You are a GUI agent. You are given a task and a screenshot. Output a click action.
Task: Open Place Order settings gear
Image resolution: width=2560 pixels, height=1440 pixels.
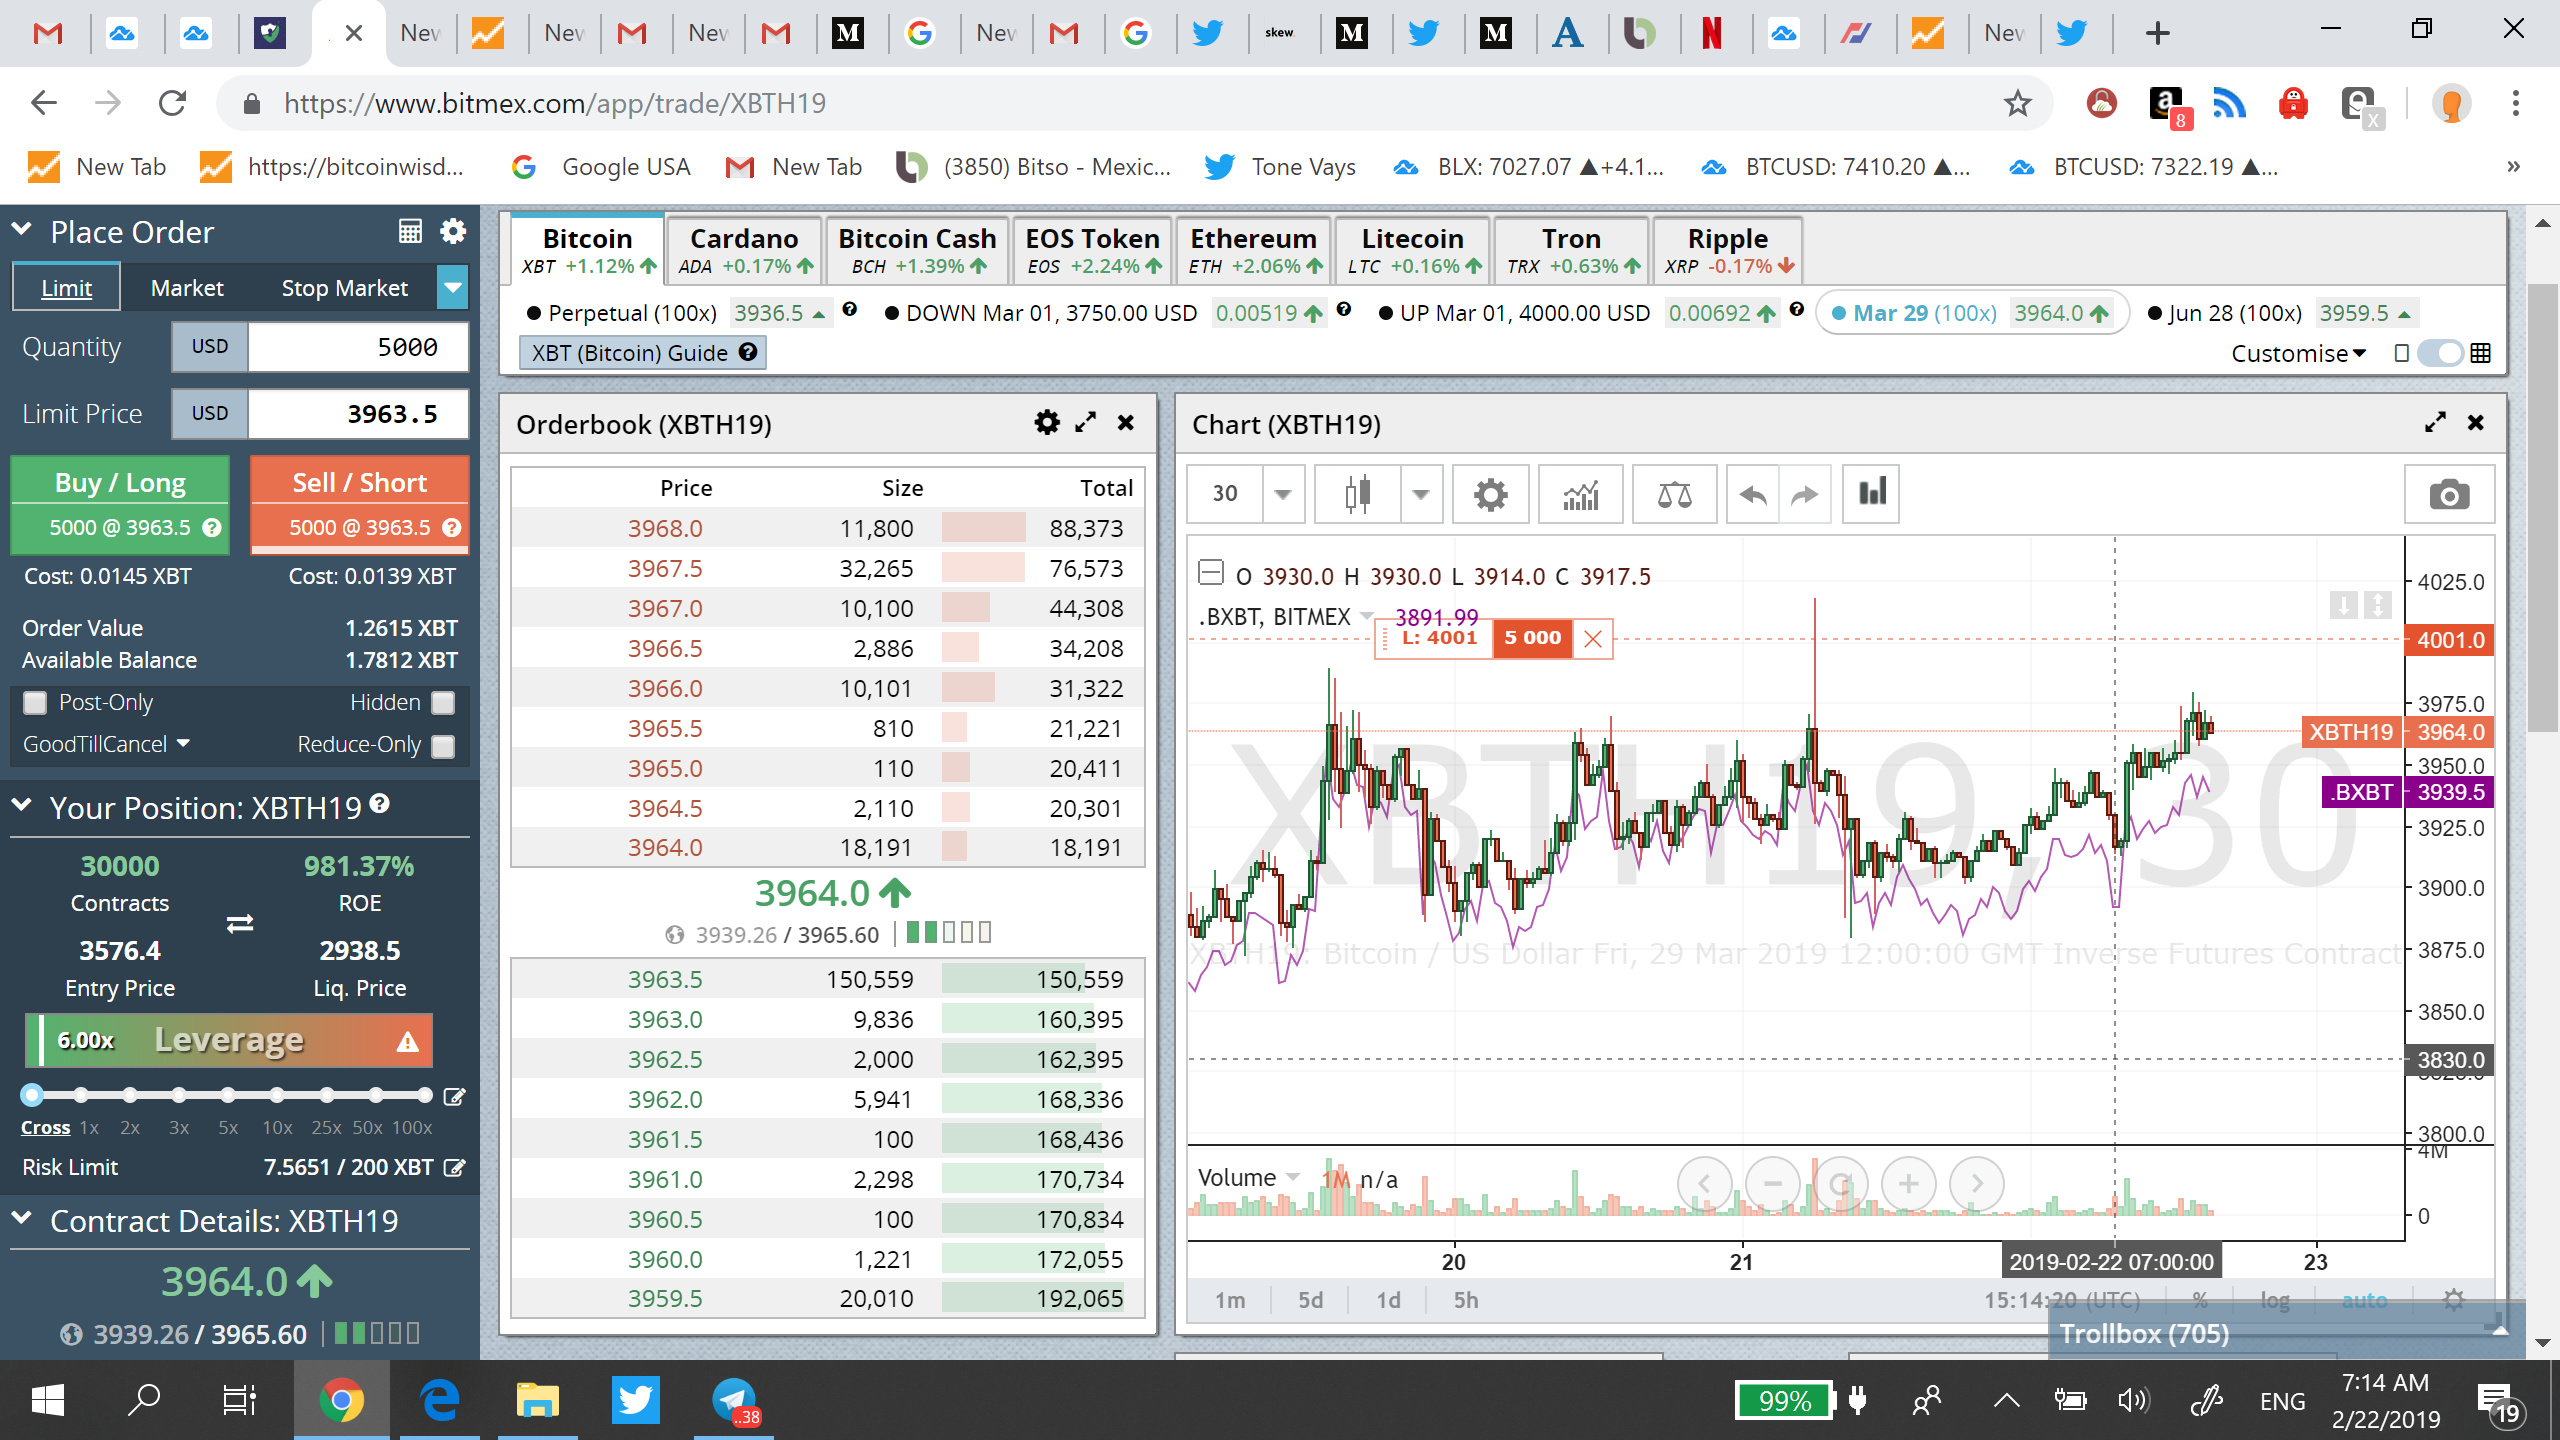coord(453,232)
